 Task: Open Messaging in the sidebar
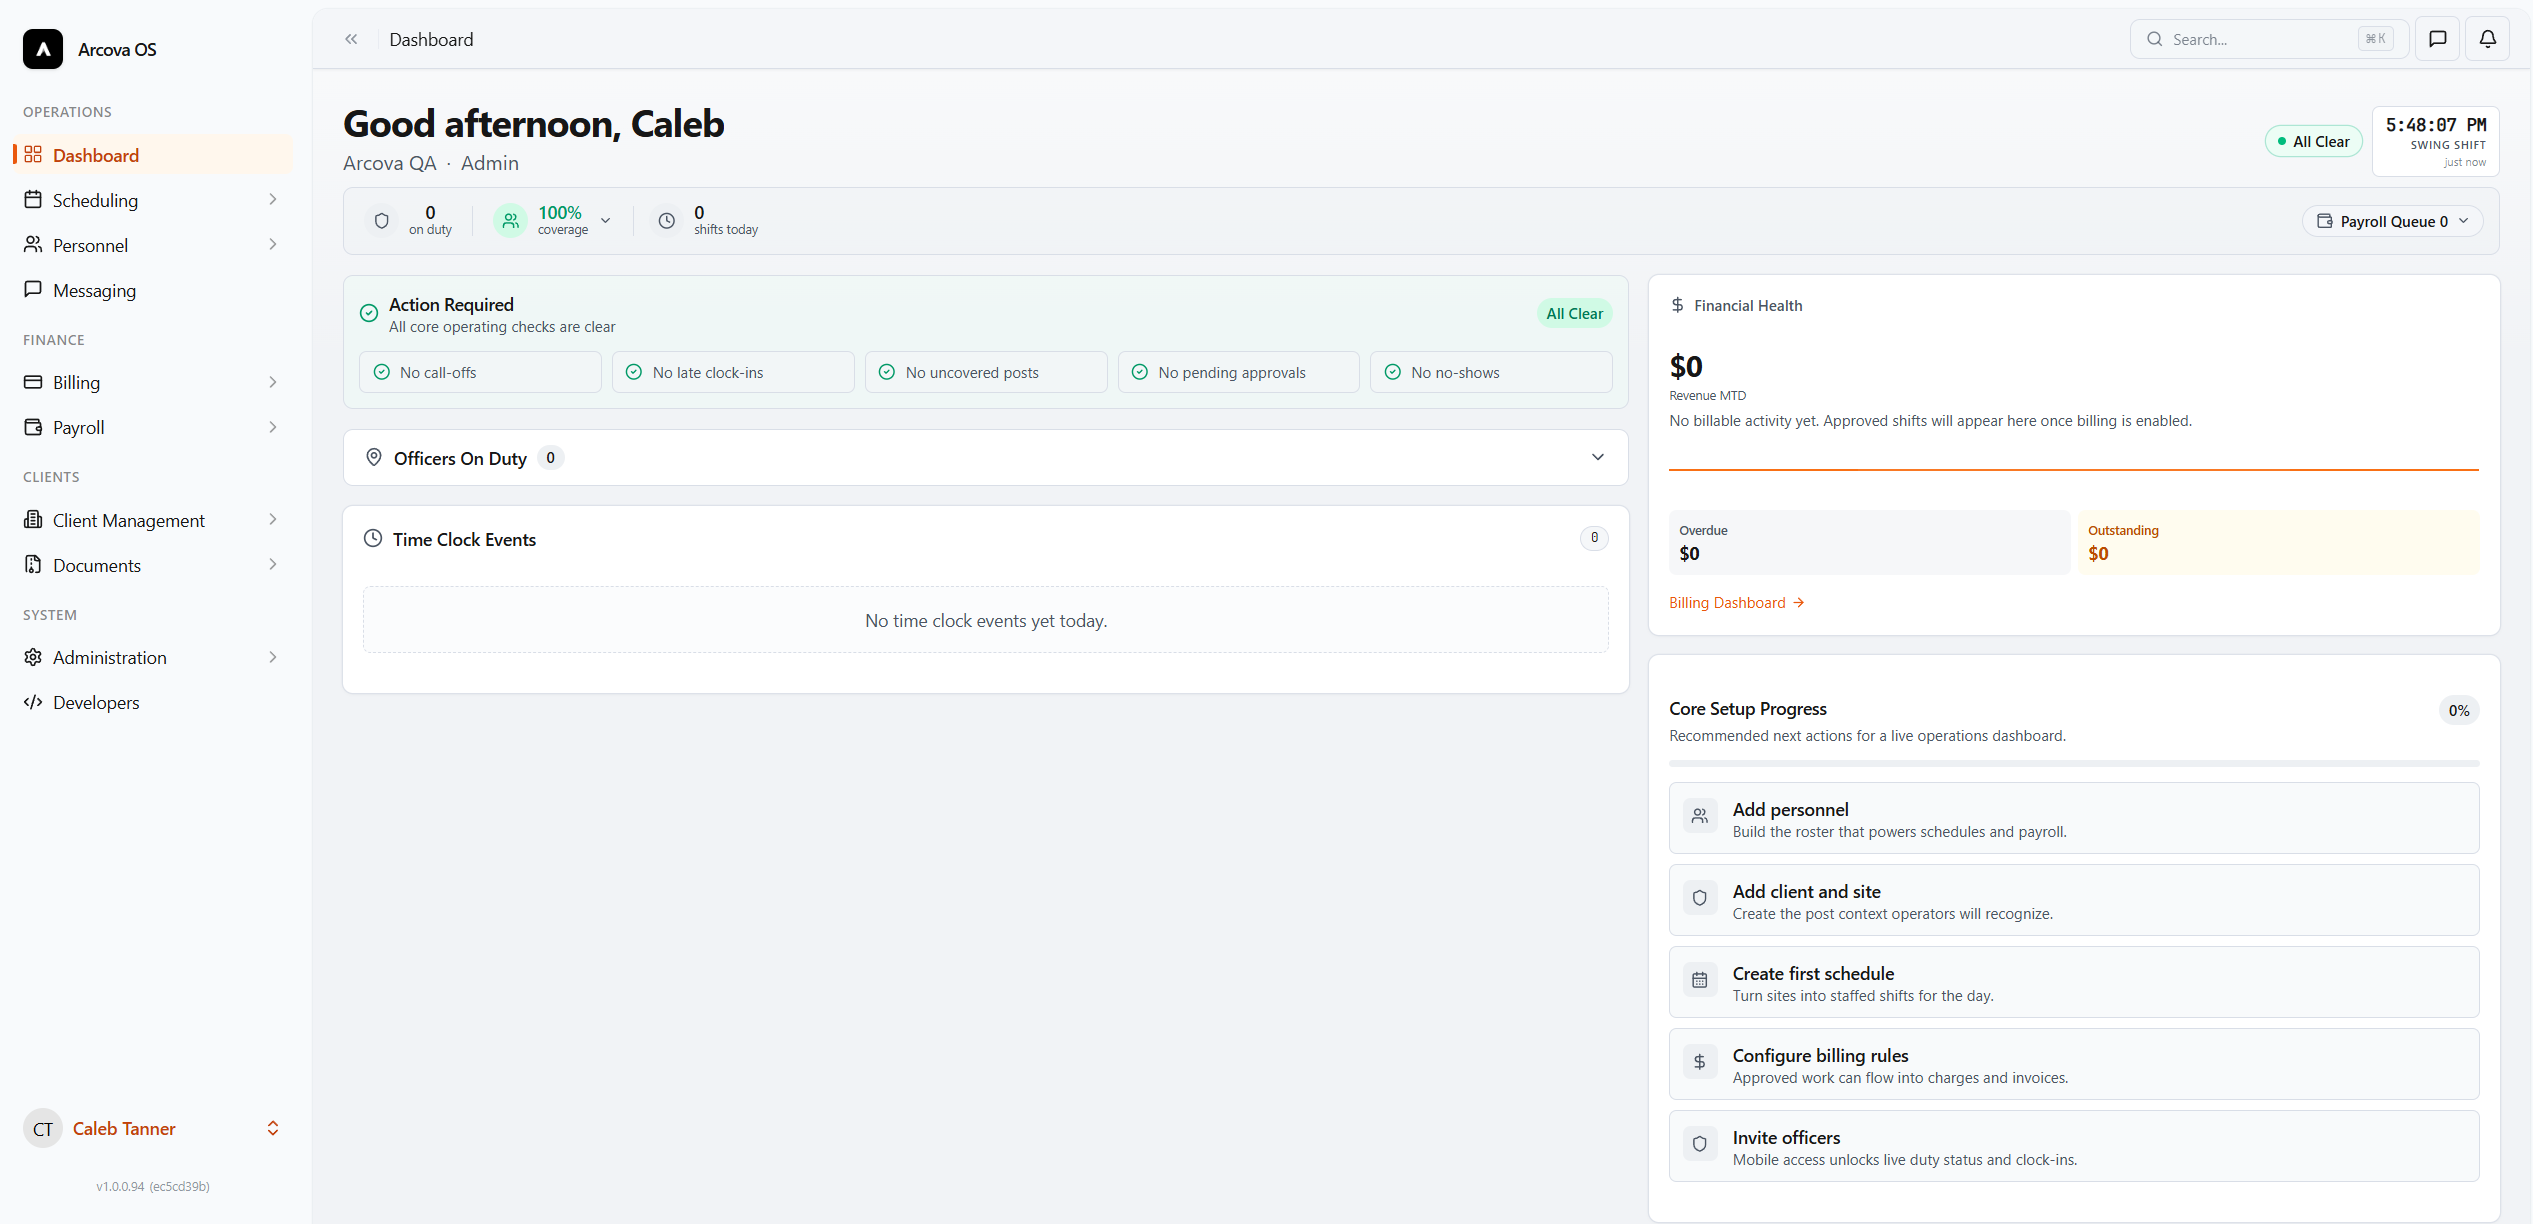click(x=153, y=290)
